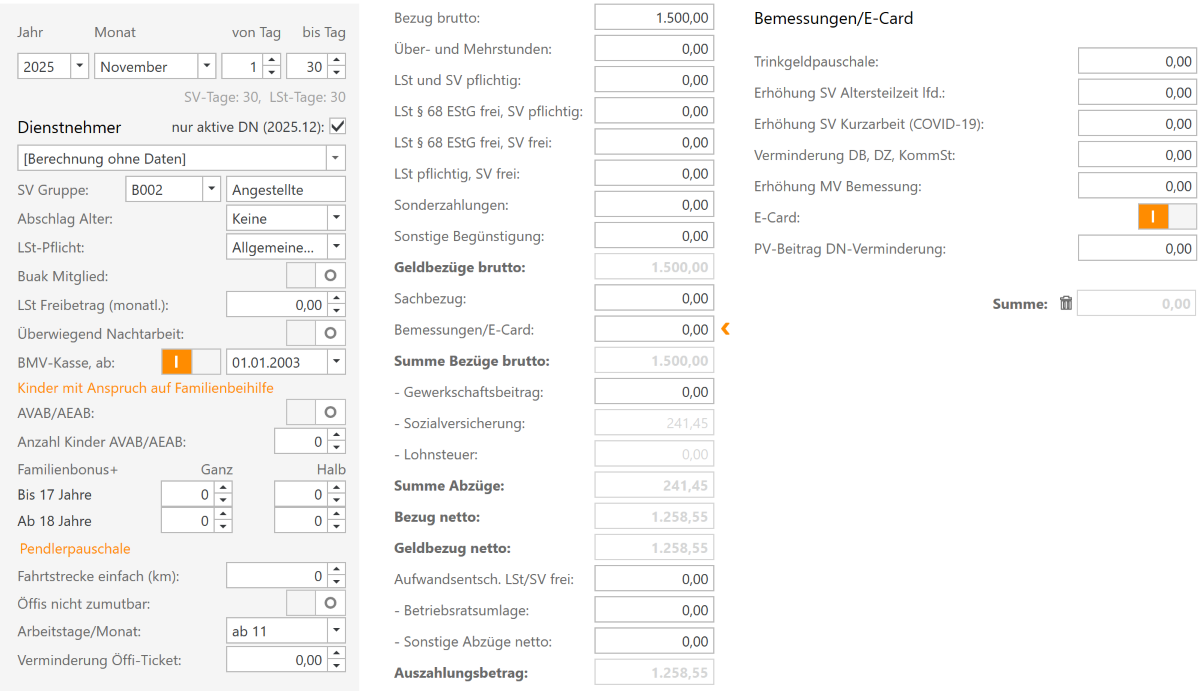Image resolution: width=1198 pixels, height=691 pixels.
Task: Click the Bezug brutto input field
Action: click(x=654, y=18)
